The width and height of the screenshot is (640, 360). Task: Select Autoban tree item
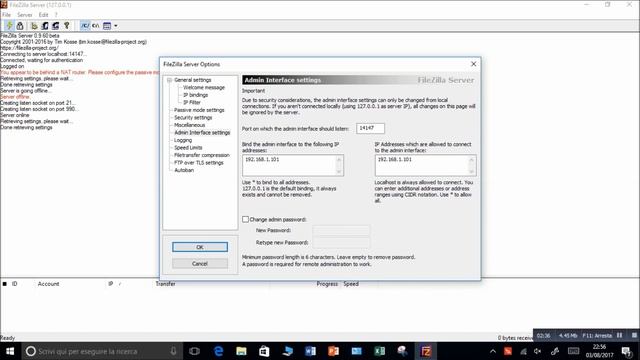click(184, 170)
